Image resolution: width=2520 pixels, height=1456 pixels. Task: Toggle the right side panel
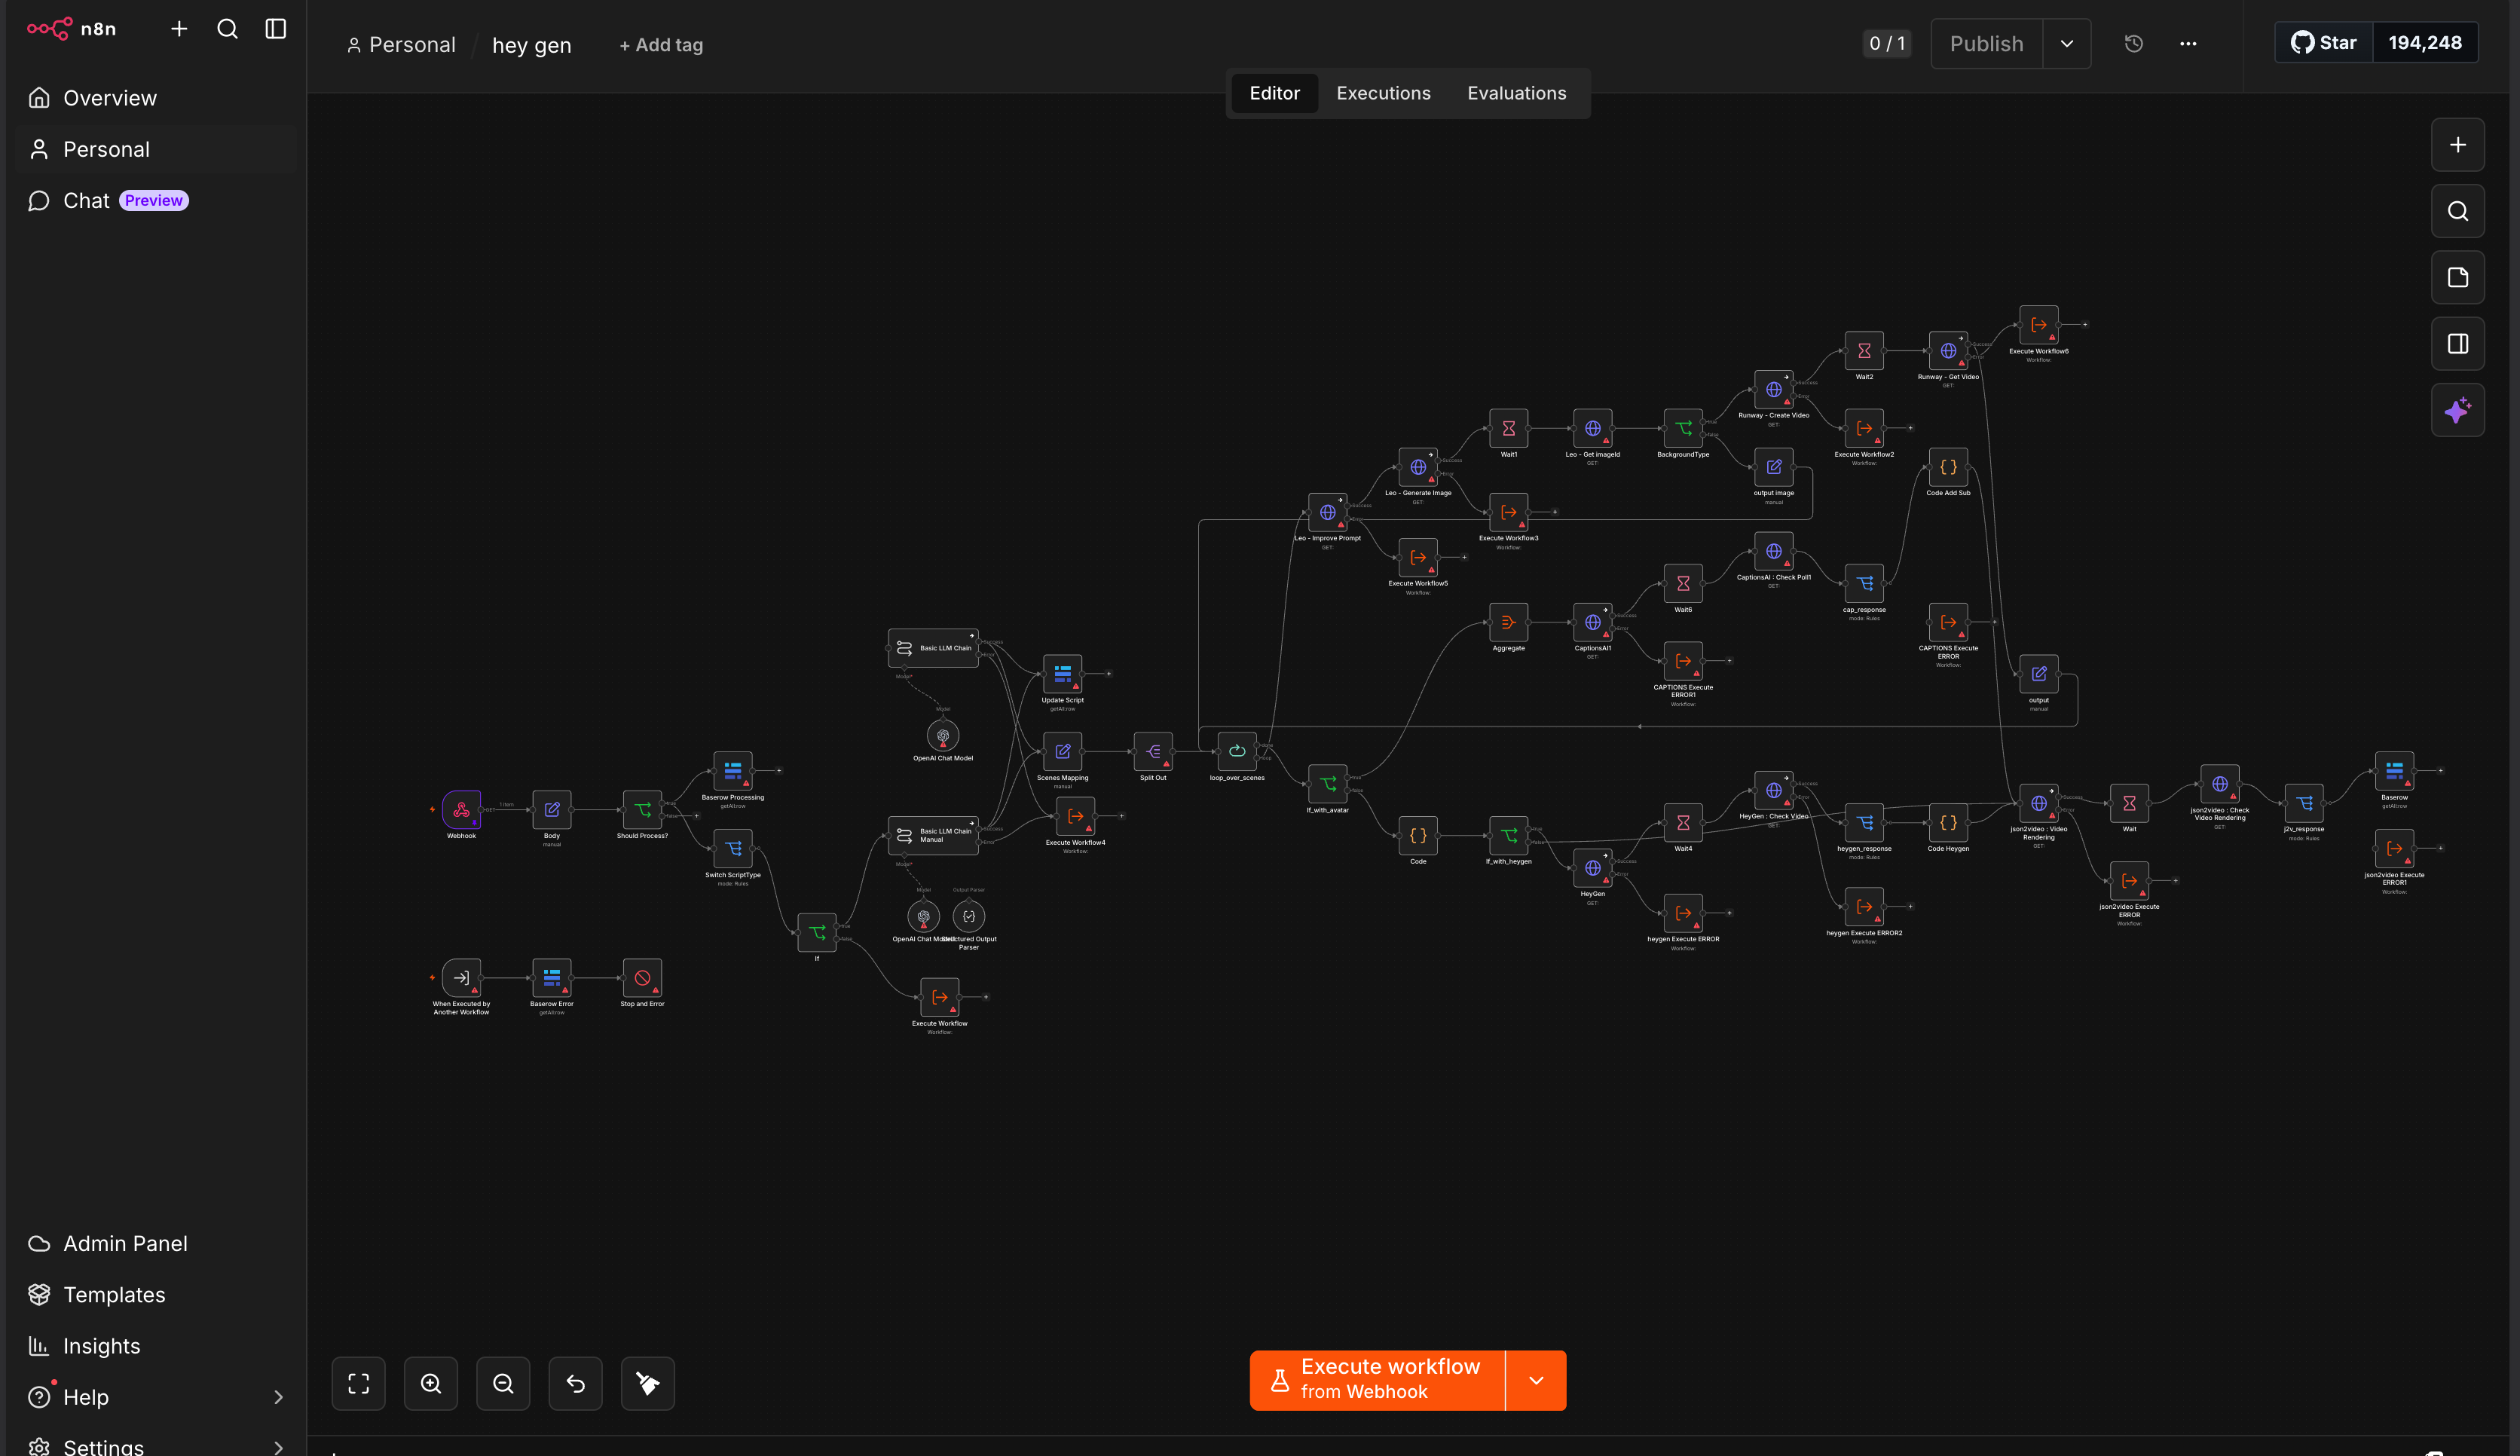[x=2458, y=344]
